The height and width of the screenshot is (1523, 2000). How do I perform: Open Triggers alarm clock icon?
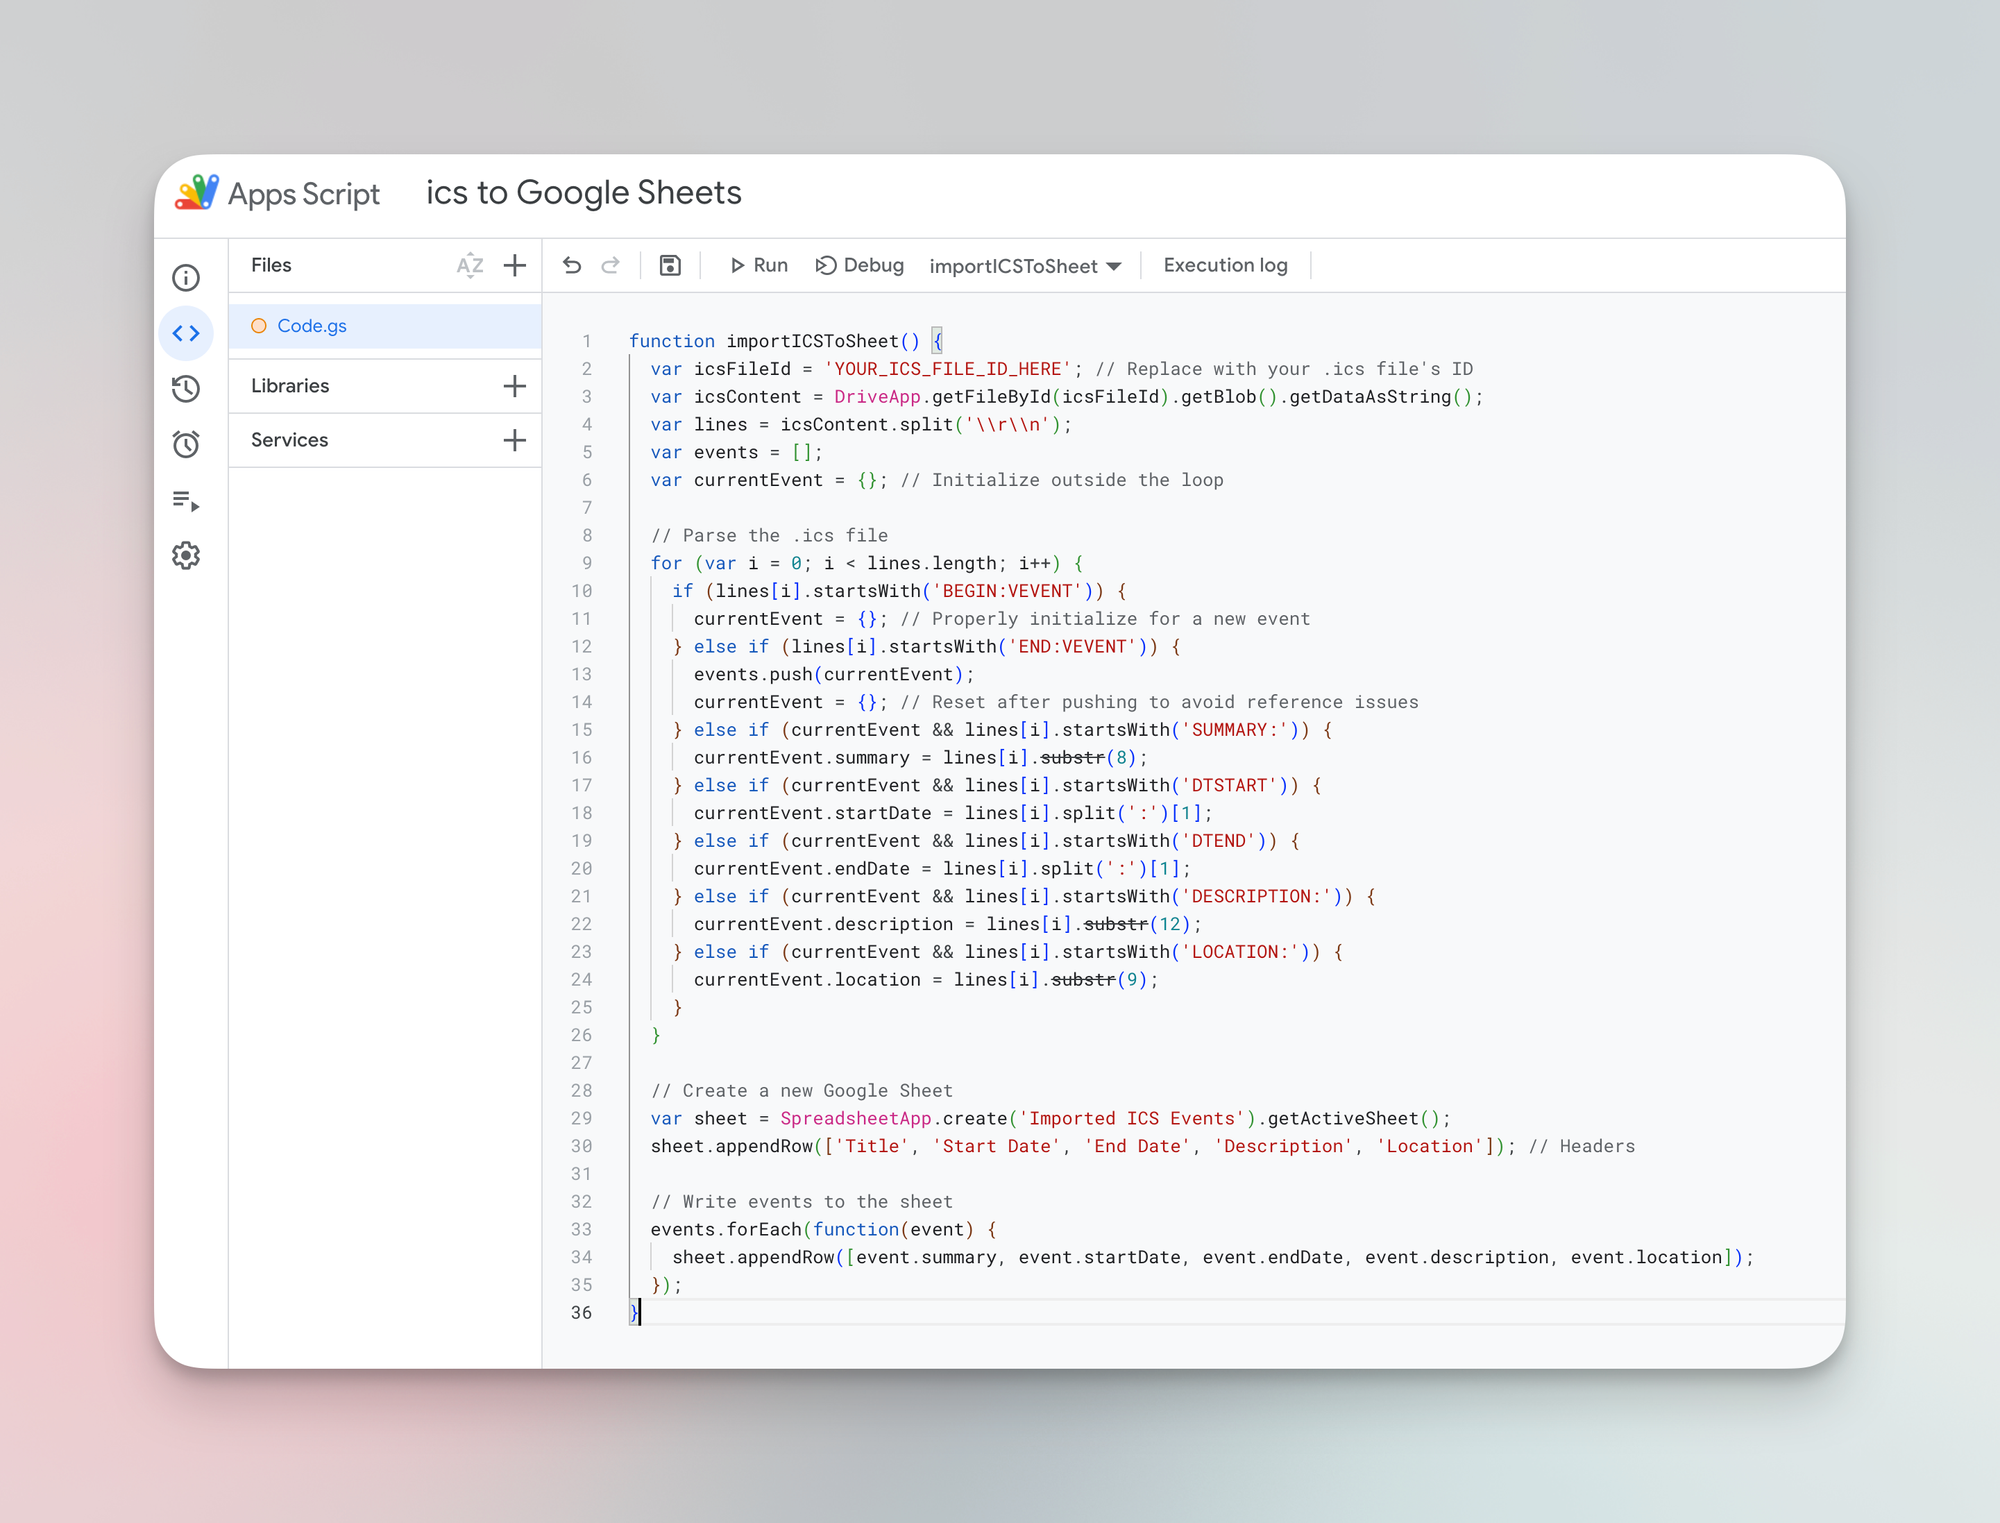tap(186, 444)
